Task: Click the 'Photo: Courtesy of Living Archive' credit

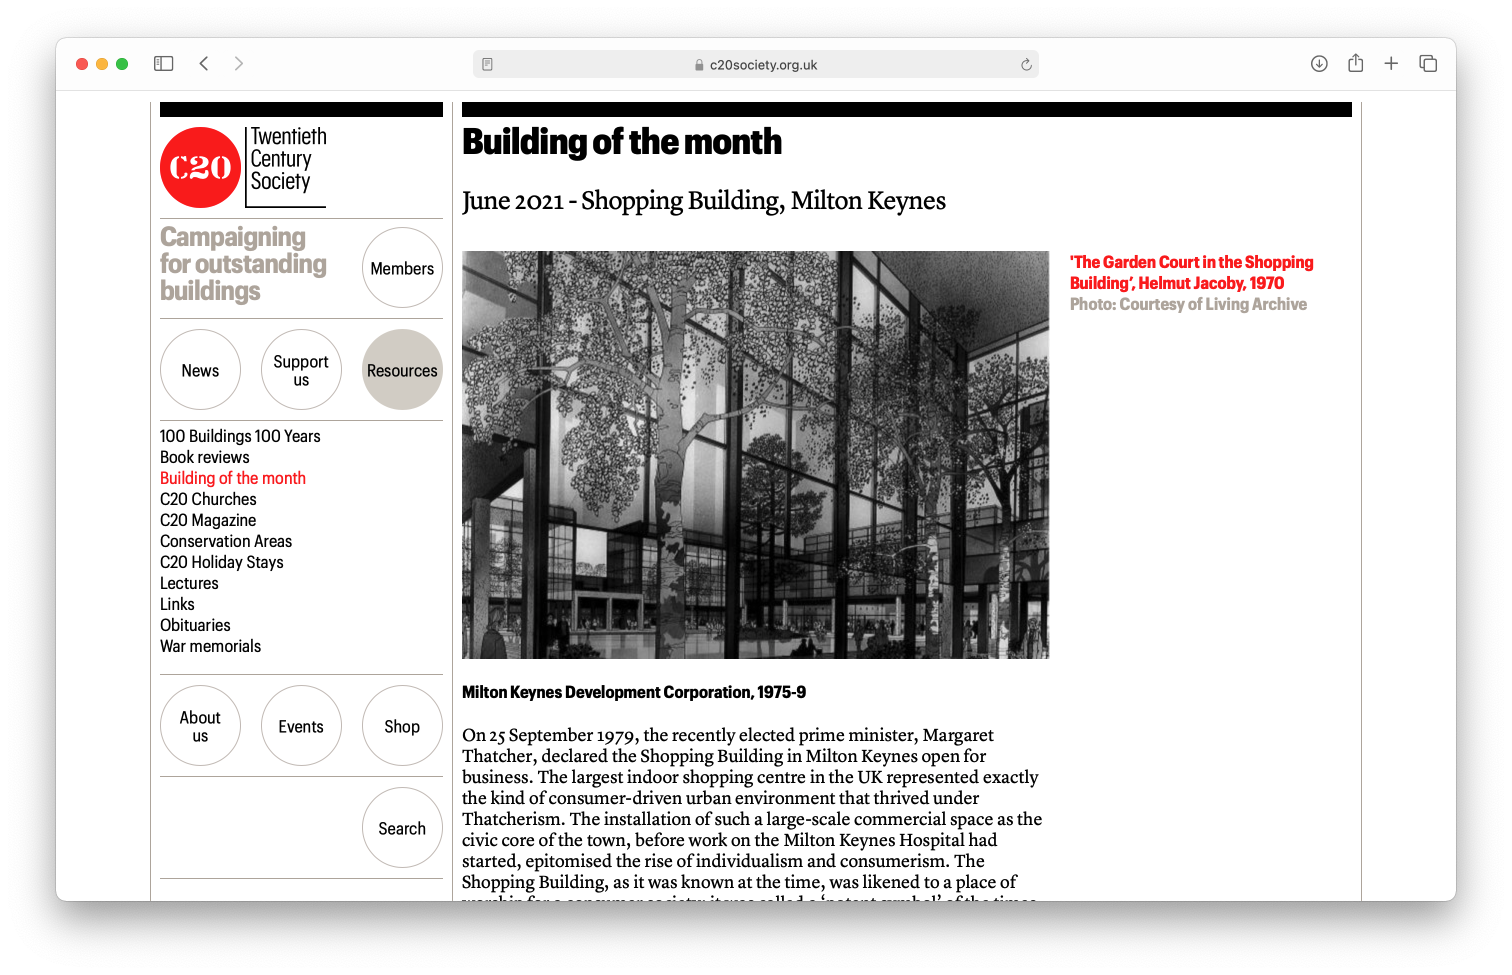Action: tap(1188, 304)
